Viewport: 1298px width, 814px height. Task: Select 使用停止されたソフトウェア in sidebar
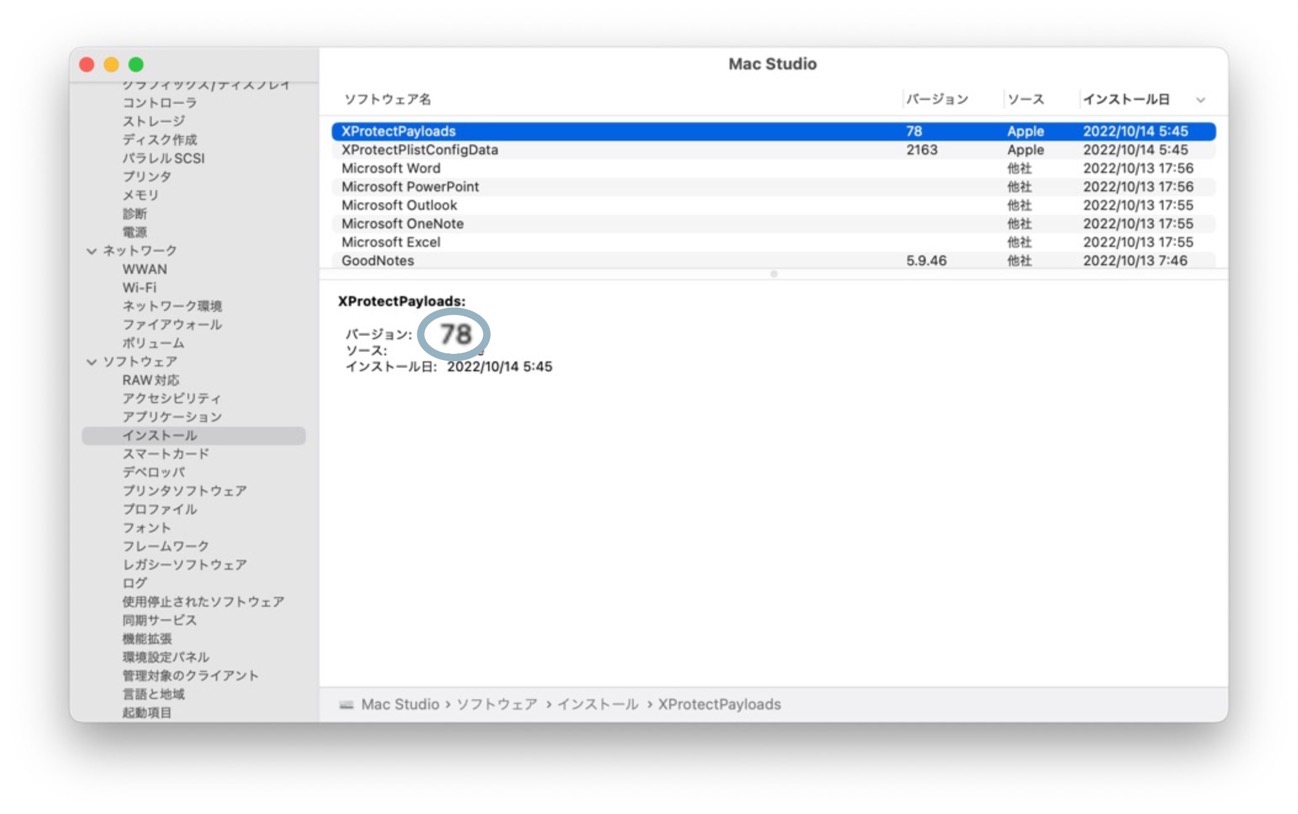click(x=203, y=602)
